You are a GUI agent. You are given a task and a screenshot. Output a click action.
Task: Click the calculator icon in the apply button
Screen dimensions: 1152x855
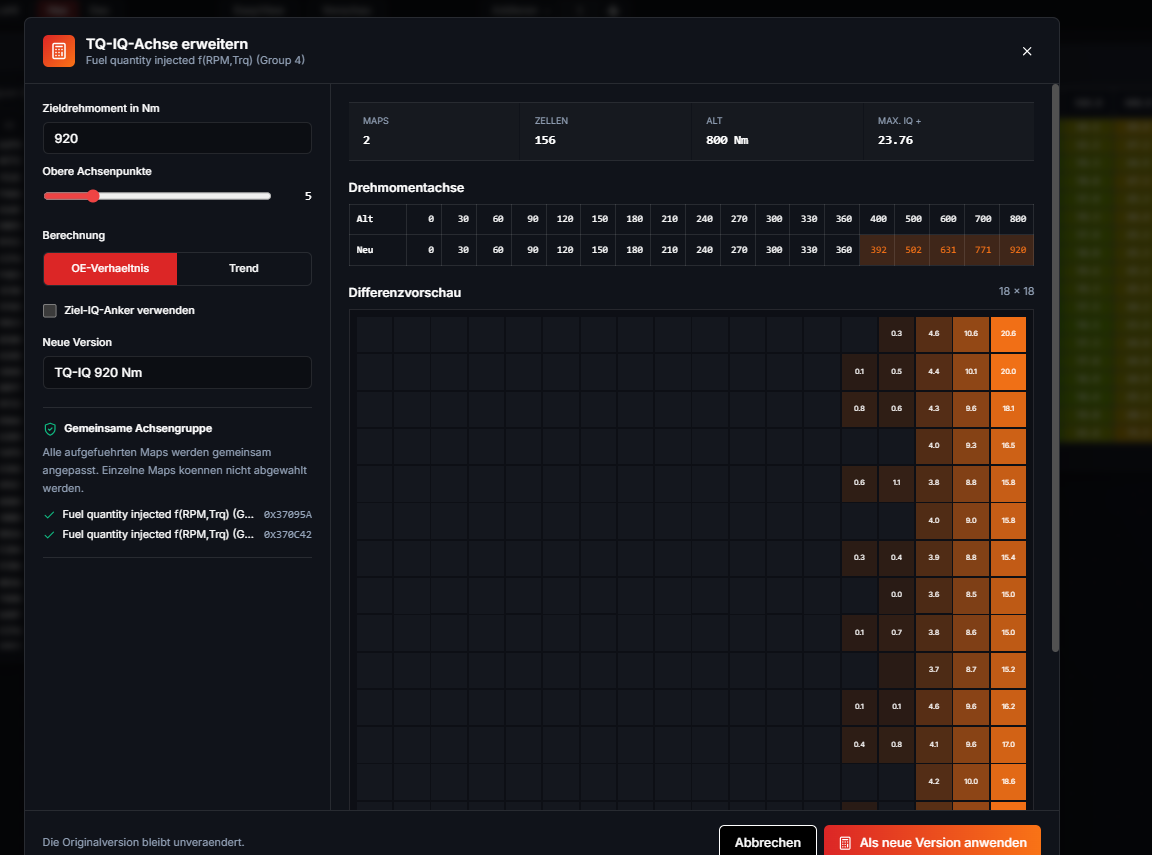tap(845, 843)
